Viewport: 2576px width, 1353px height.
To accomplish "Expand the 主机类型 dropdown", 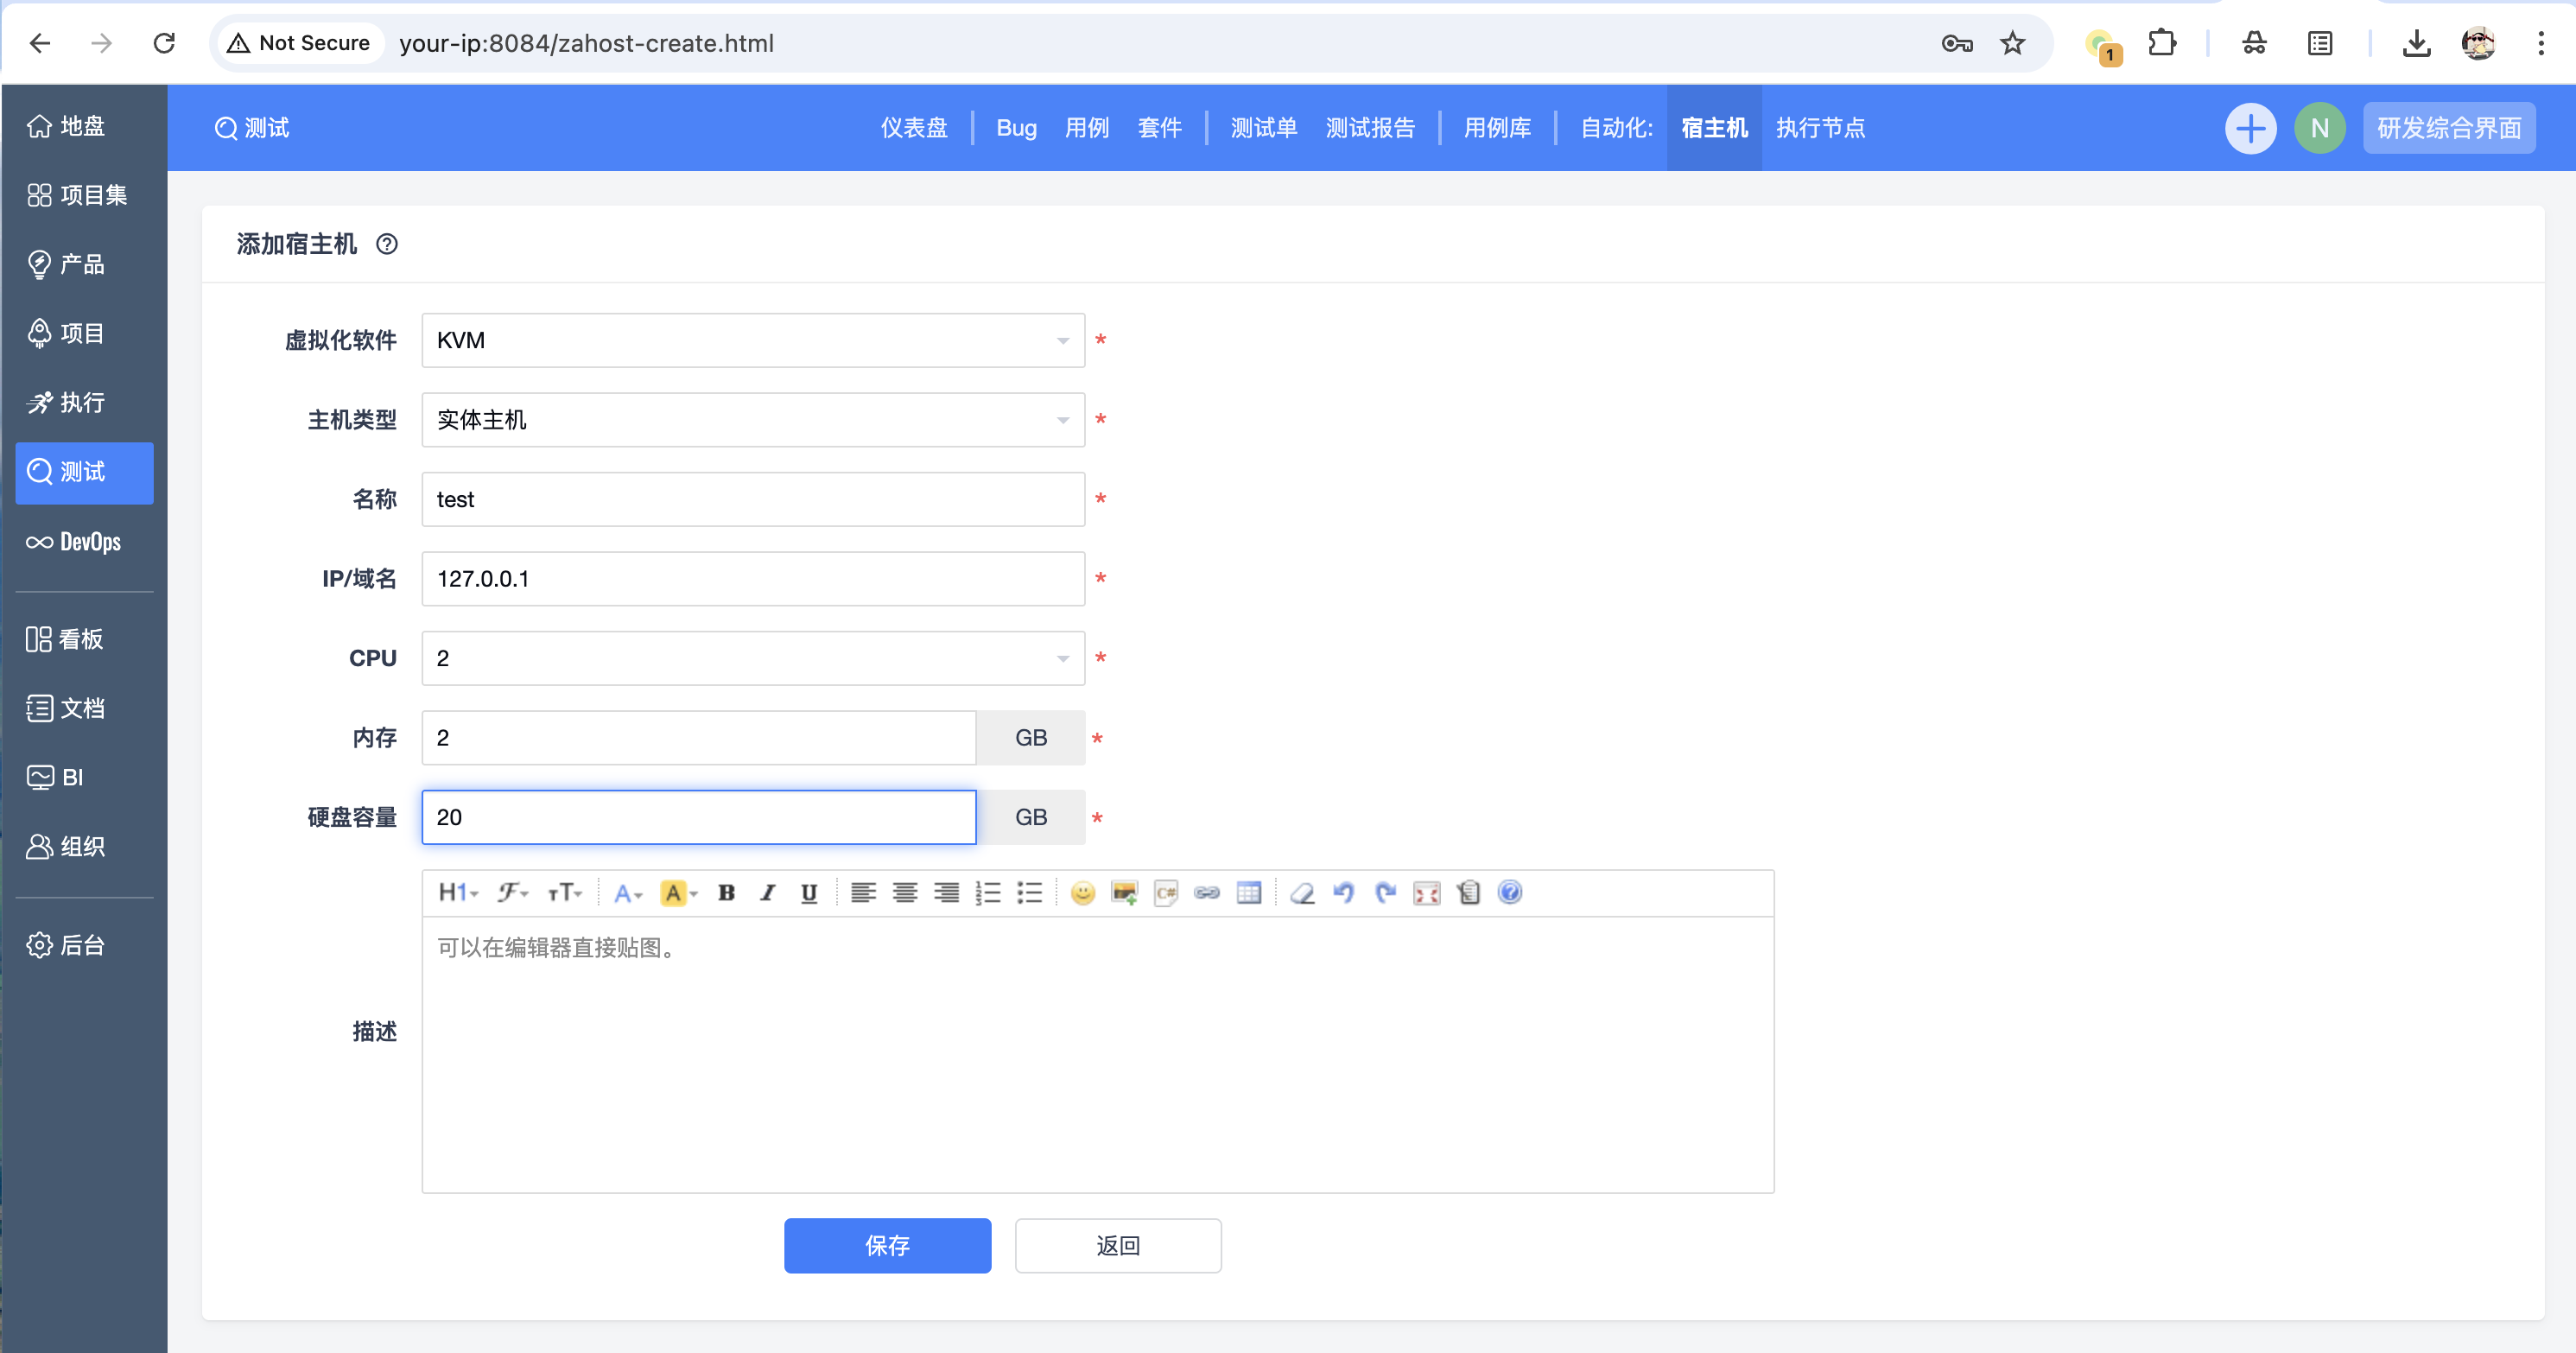I will point(753,420).
